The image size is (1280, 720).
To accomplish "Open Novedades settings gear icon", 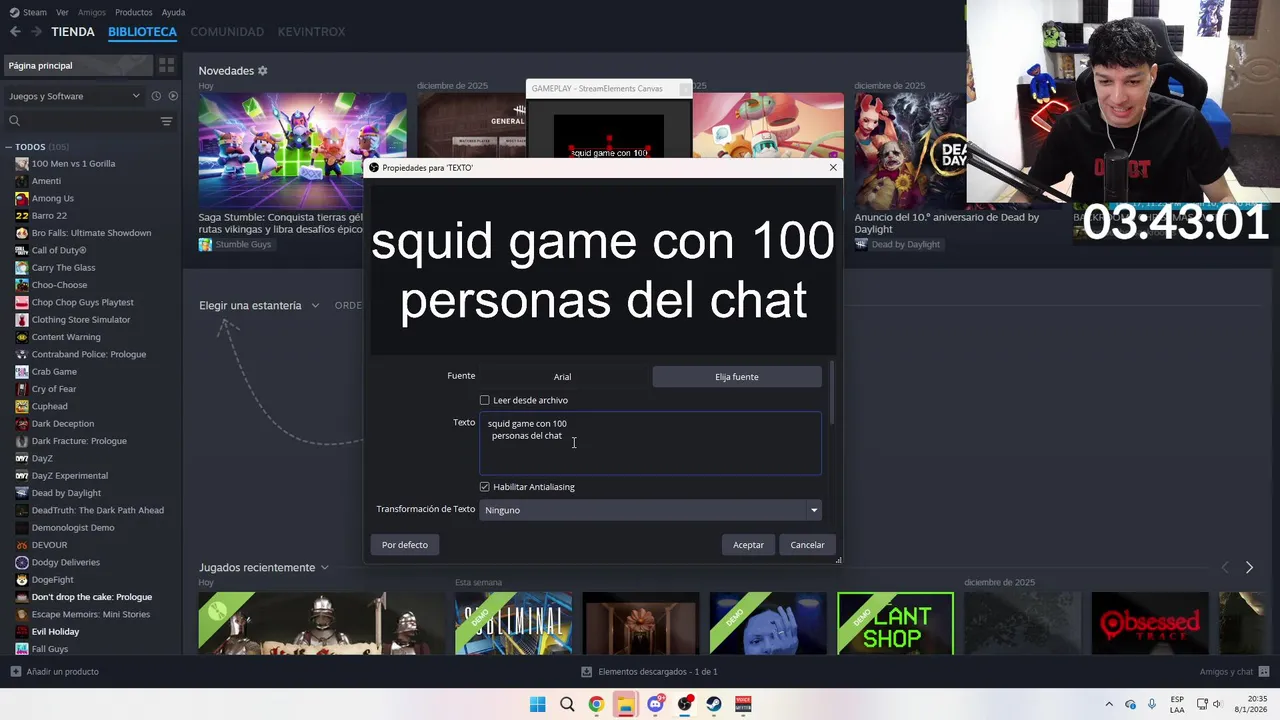I will coord(263,71).
